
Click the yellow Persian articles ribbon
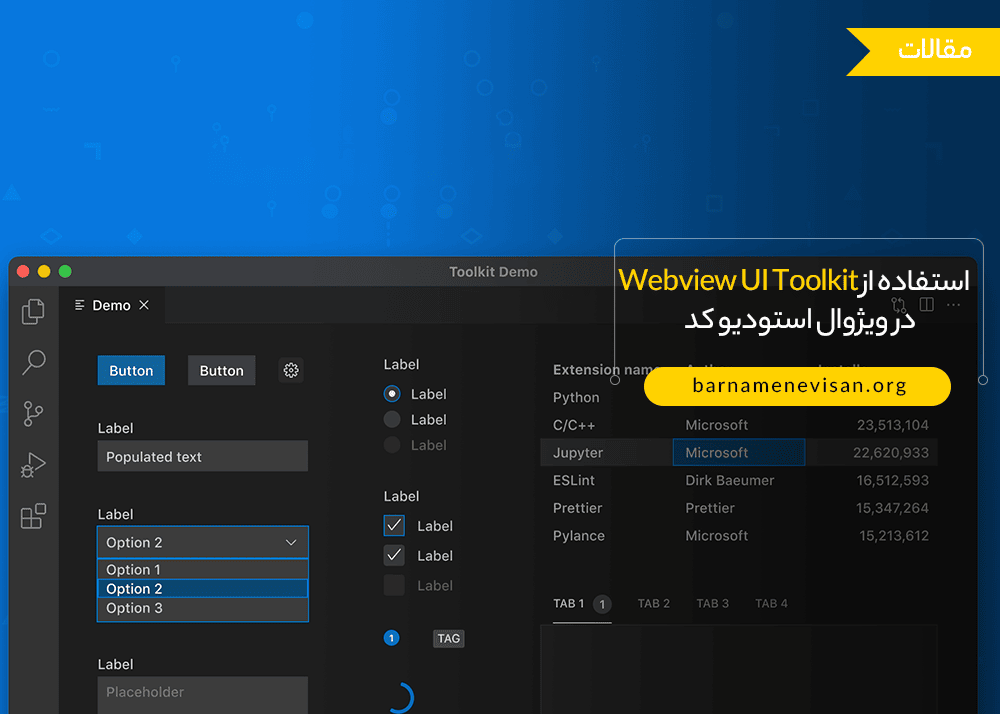click(x=923, y=52)
